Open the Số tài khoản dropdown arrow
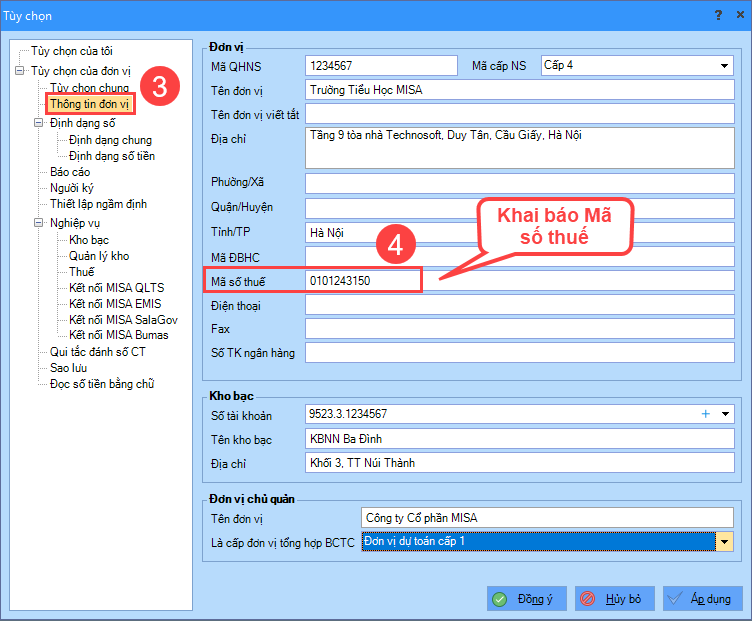 click(x=725, y=413)
